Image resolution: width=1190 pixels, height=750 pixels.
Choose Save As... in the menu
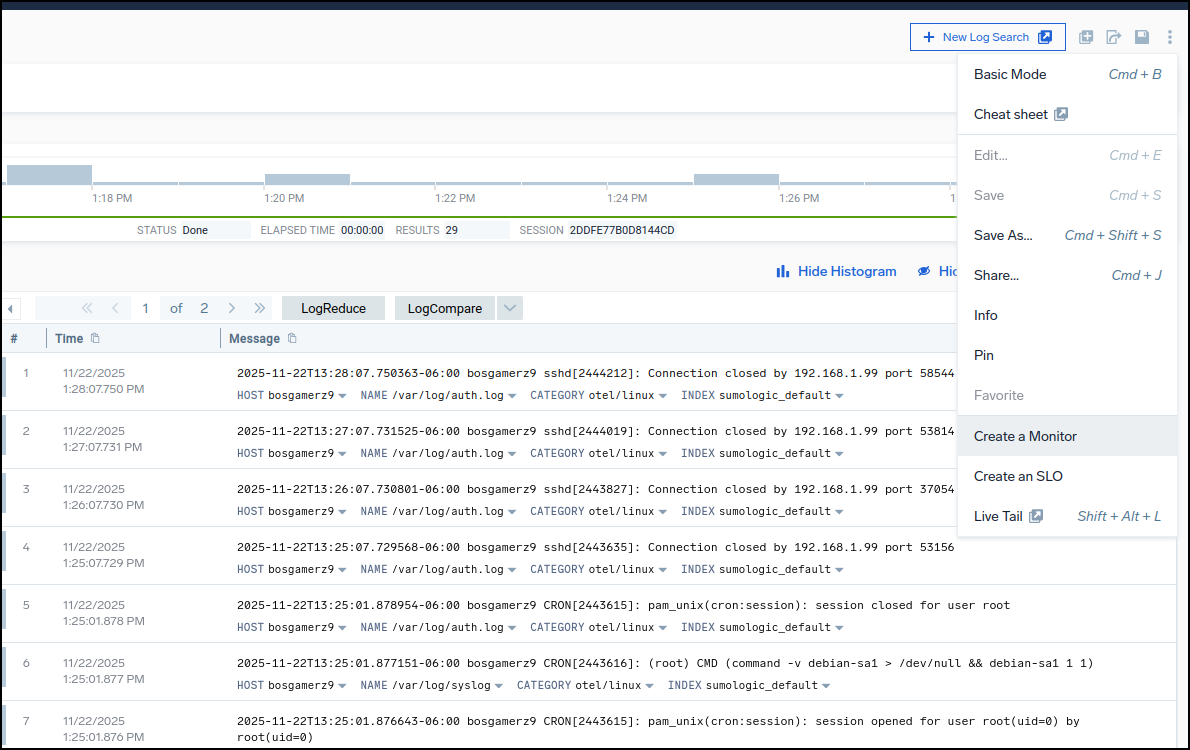click(1003, 235)
